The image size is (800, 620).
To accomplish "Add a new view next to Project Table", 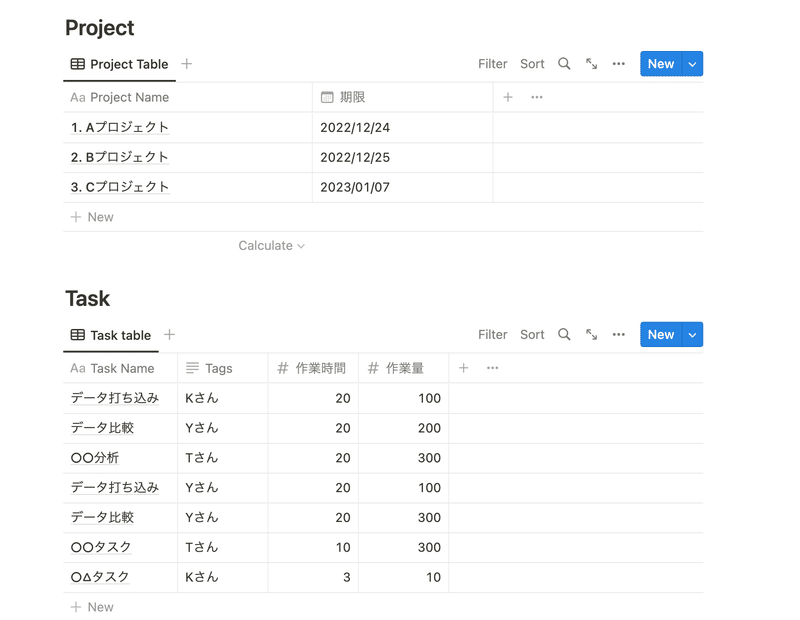I will click(x=187, y=64).
